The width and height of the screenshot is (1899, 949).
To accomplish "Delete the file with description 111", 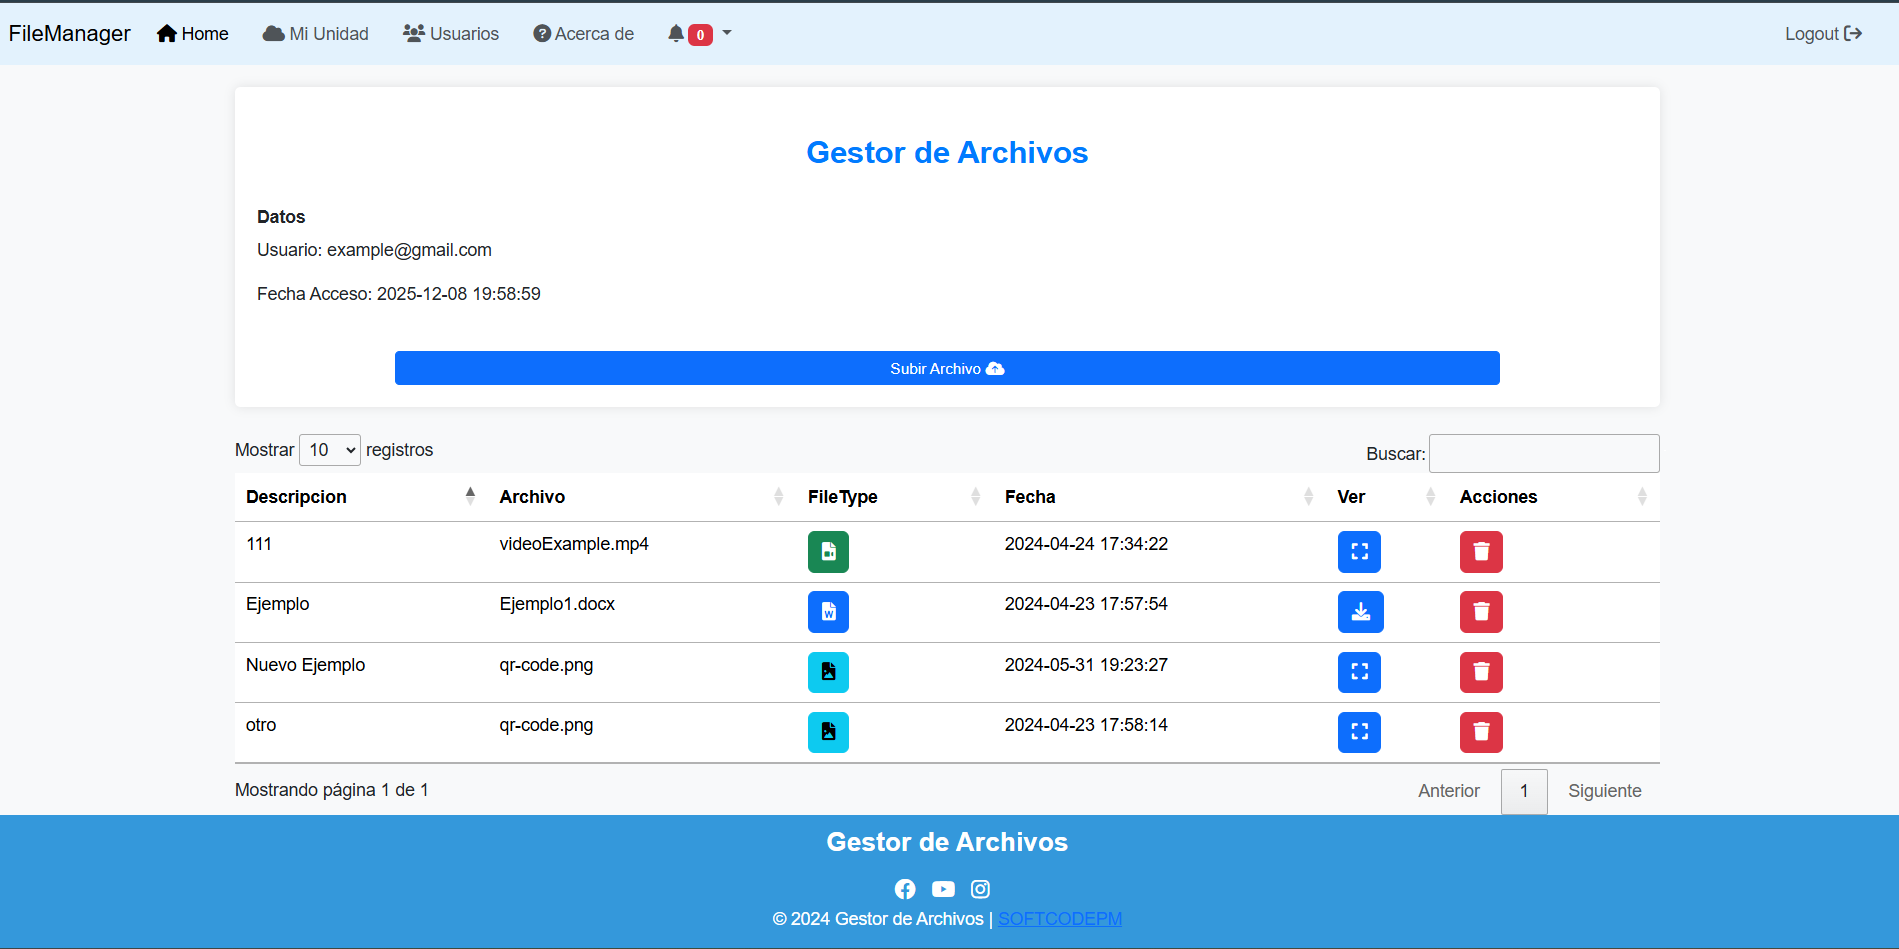I will [1481, 552].
